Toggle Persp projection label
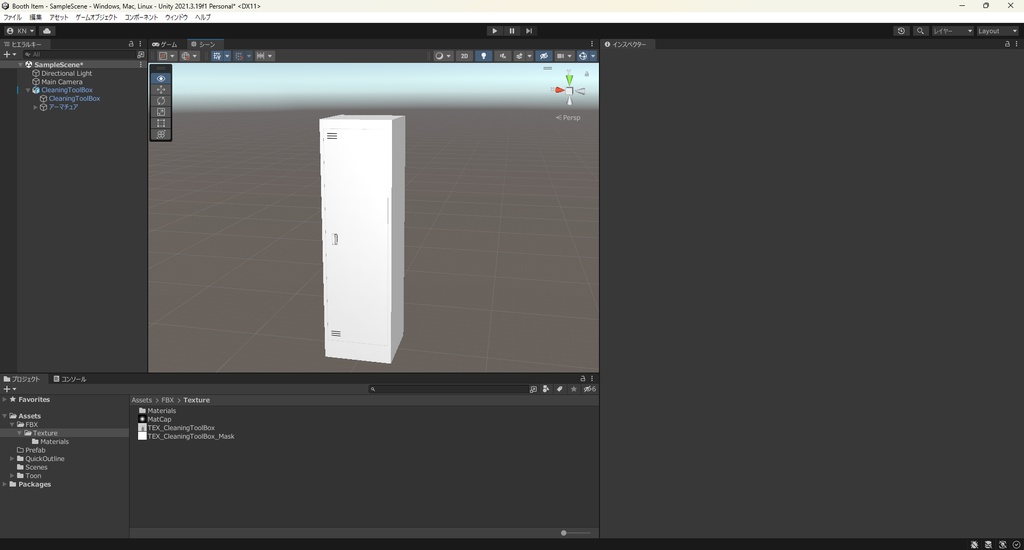 [x=568, y=118]
